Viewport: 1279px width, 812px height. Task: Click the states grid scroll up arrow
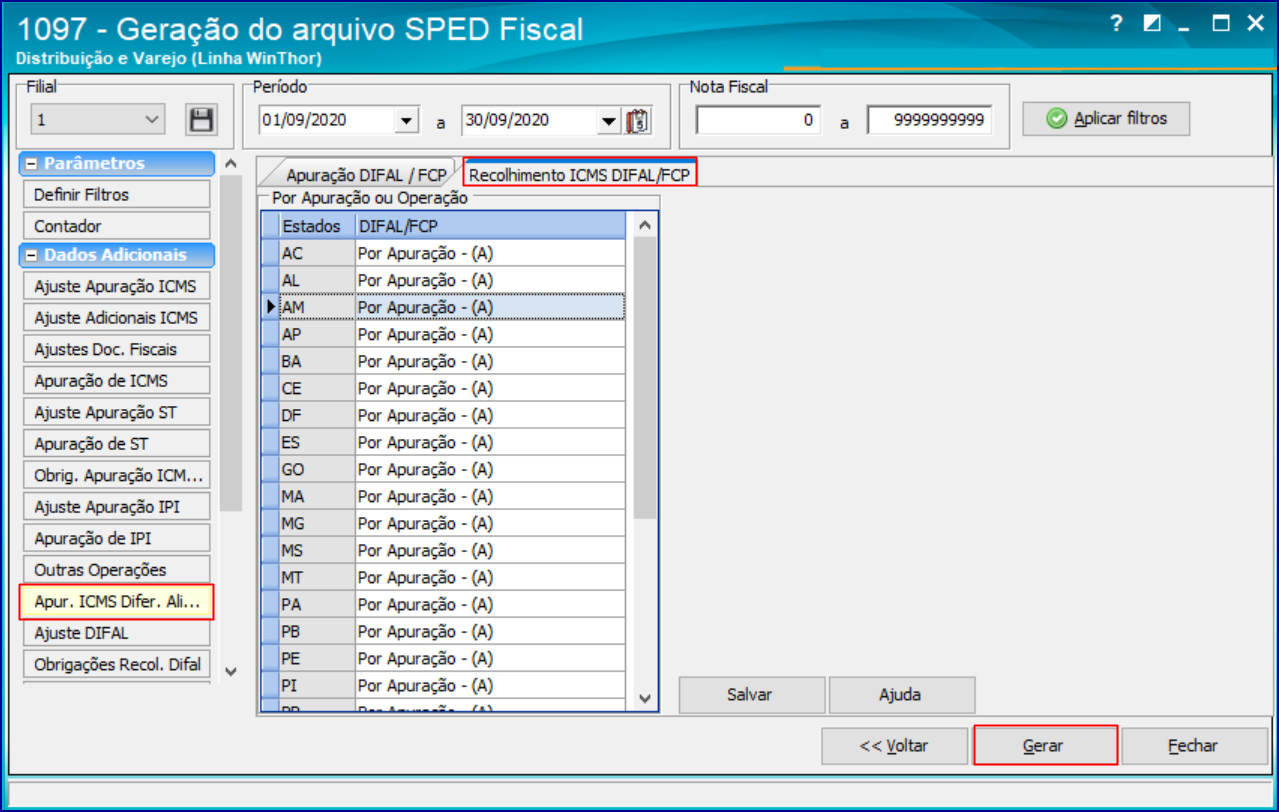click(x=645, y=226)
